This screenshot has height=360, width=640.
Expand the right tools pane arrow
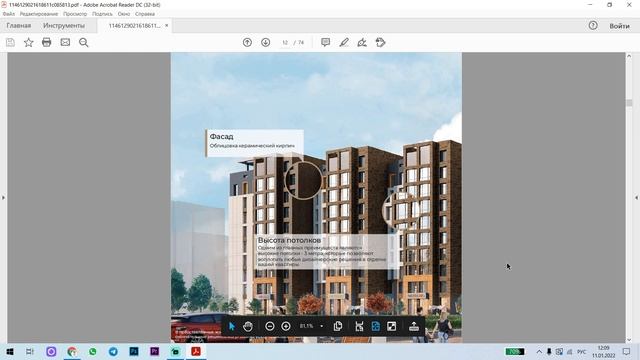[636, 198]
